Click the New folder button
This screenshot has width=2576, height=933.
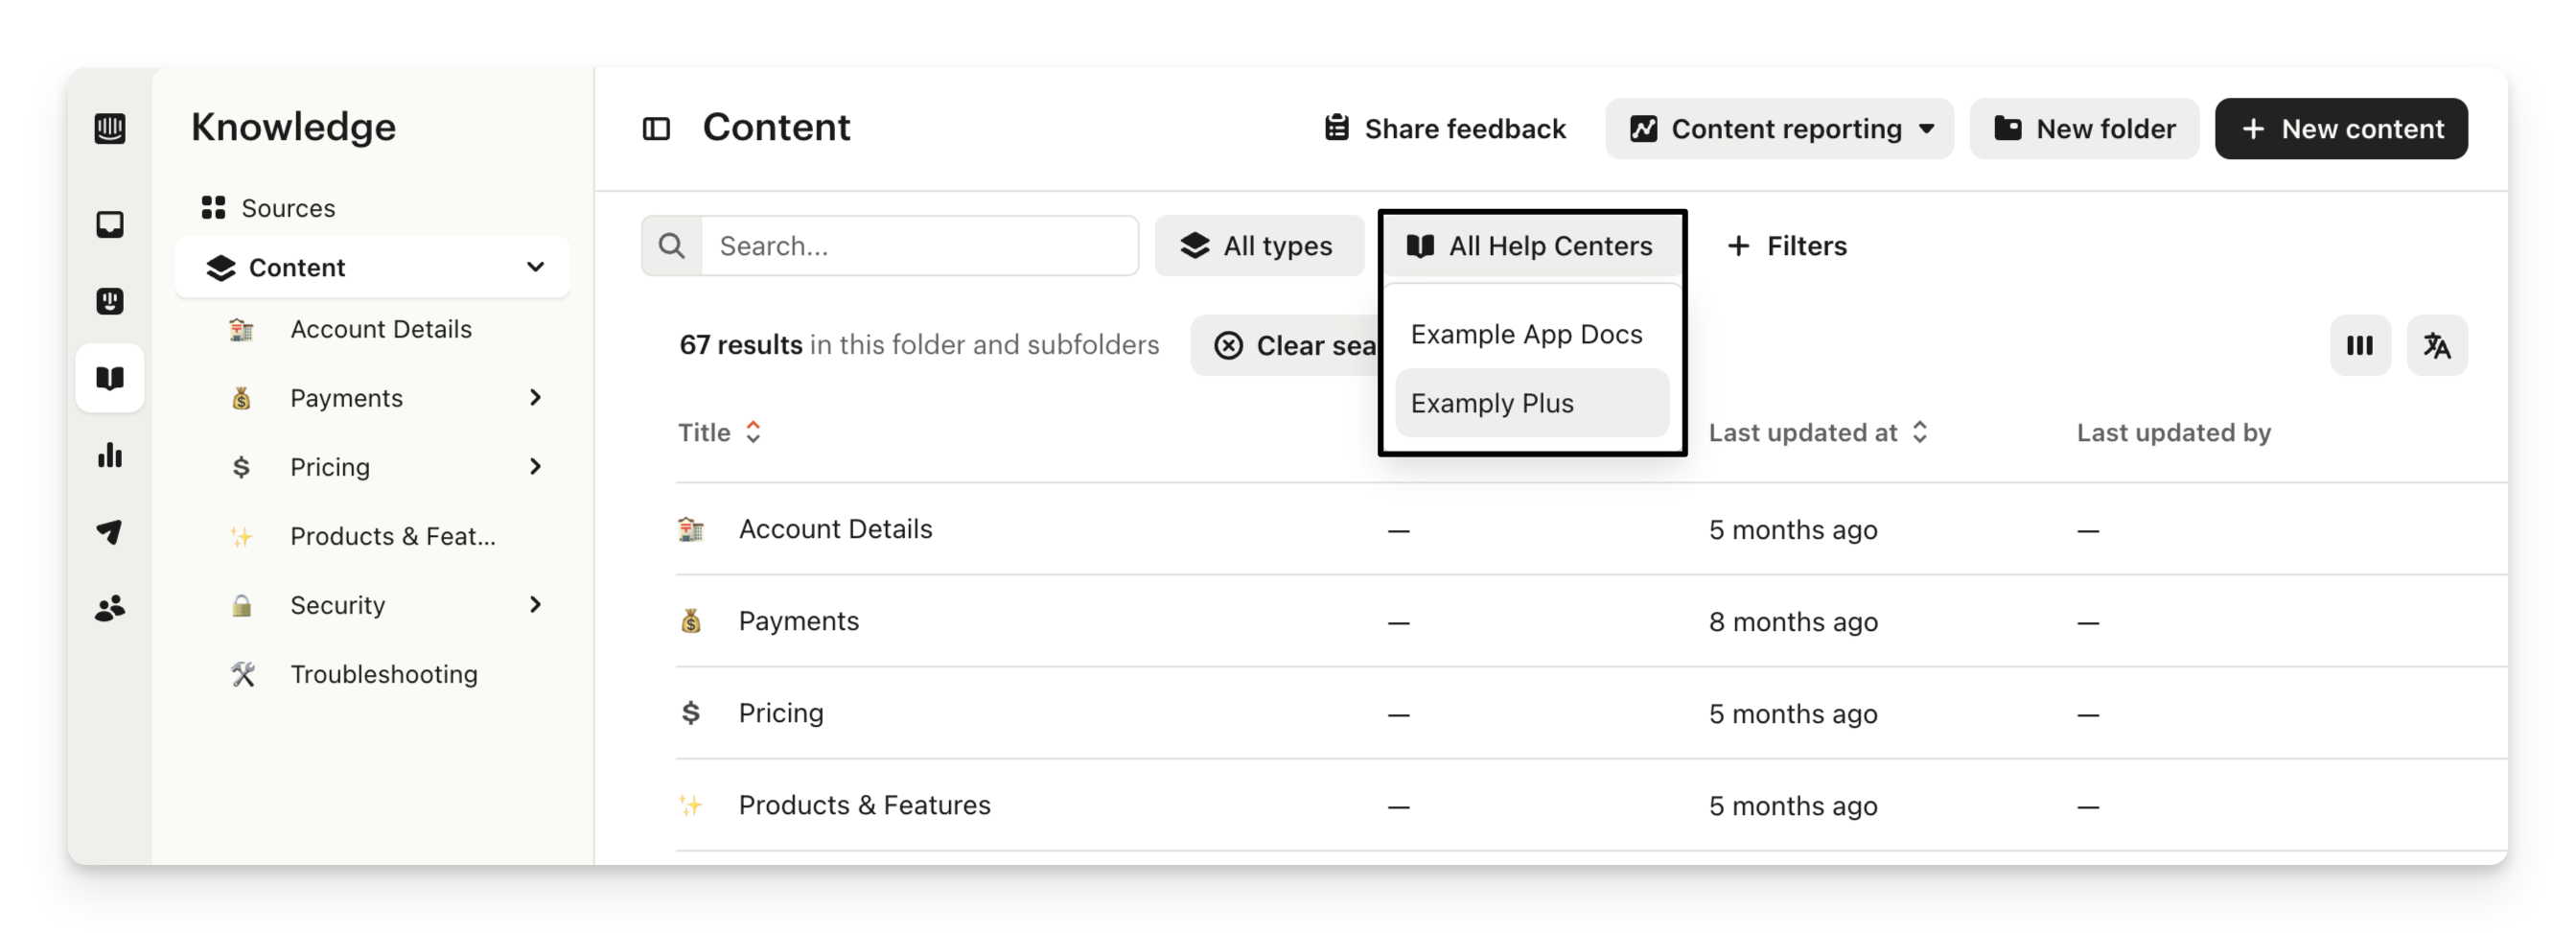click(2084, 129)
